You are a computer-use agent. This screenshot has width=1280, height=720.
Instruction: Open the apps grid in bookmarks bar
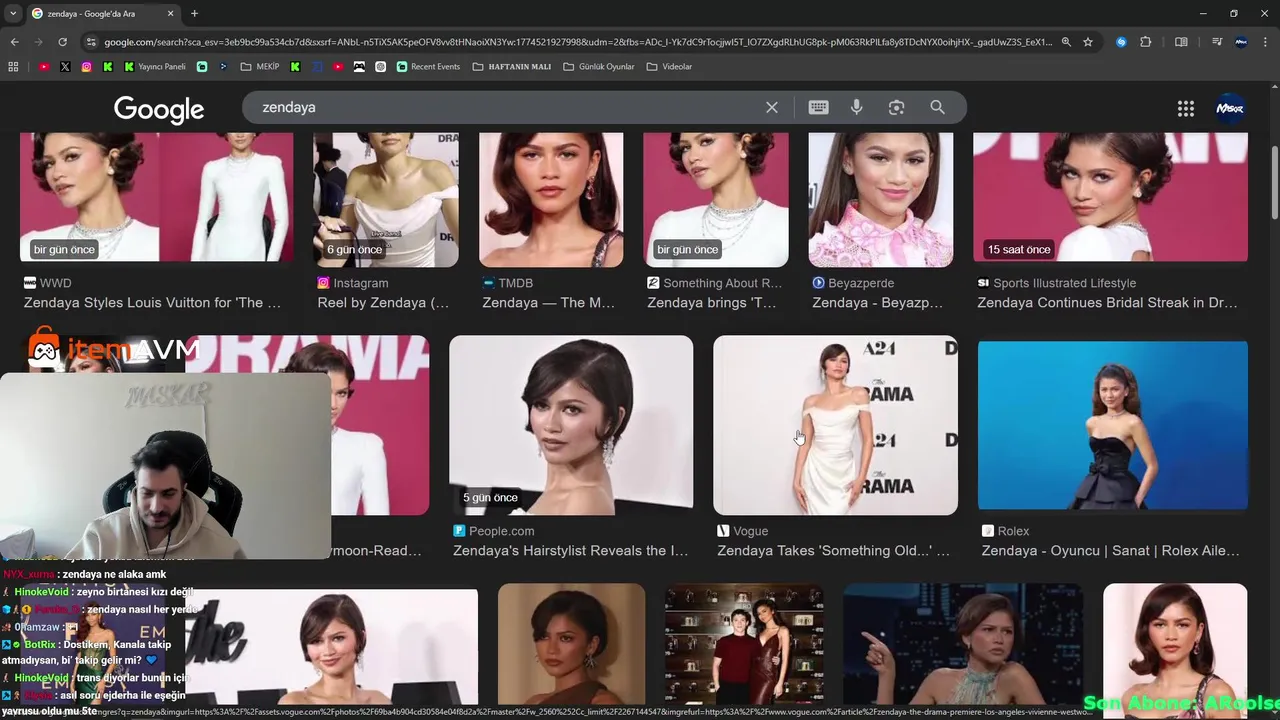(x=13, y=66)
